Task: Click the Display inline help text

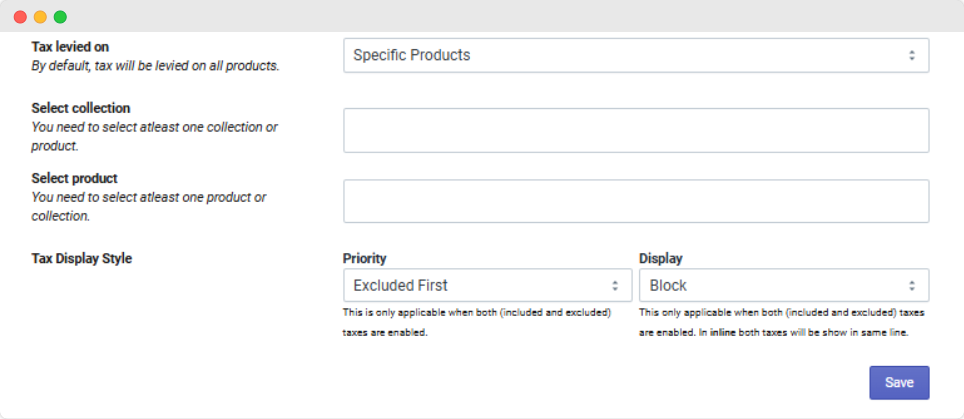Action: [x=780, y=322]
